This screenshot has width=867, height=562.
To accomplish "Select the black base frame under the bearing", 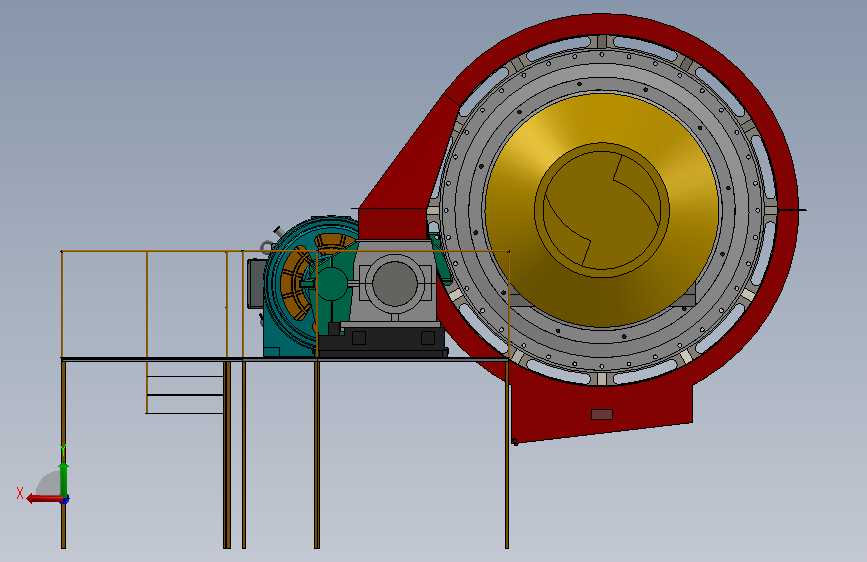I will coord(383,340).
